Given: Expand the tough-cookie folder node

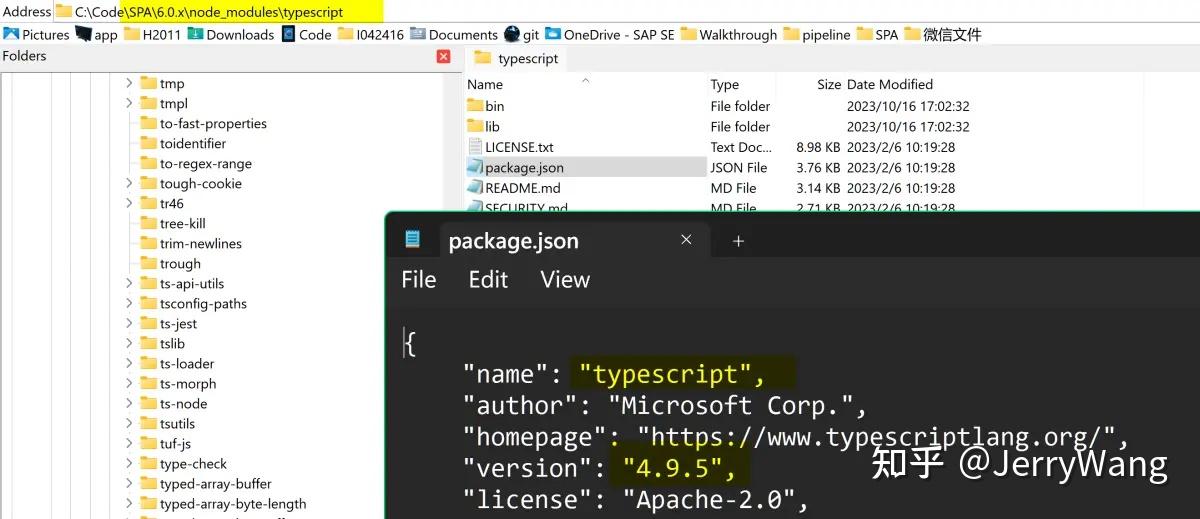Looking at the screenshot, I should [129, 184].
